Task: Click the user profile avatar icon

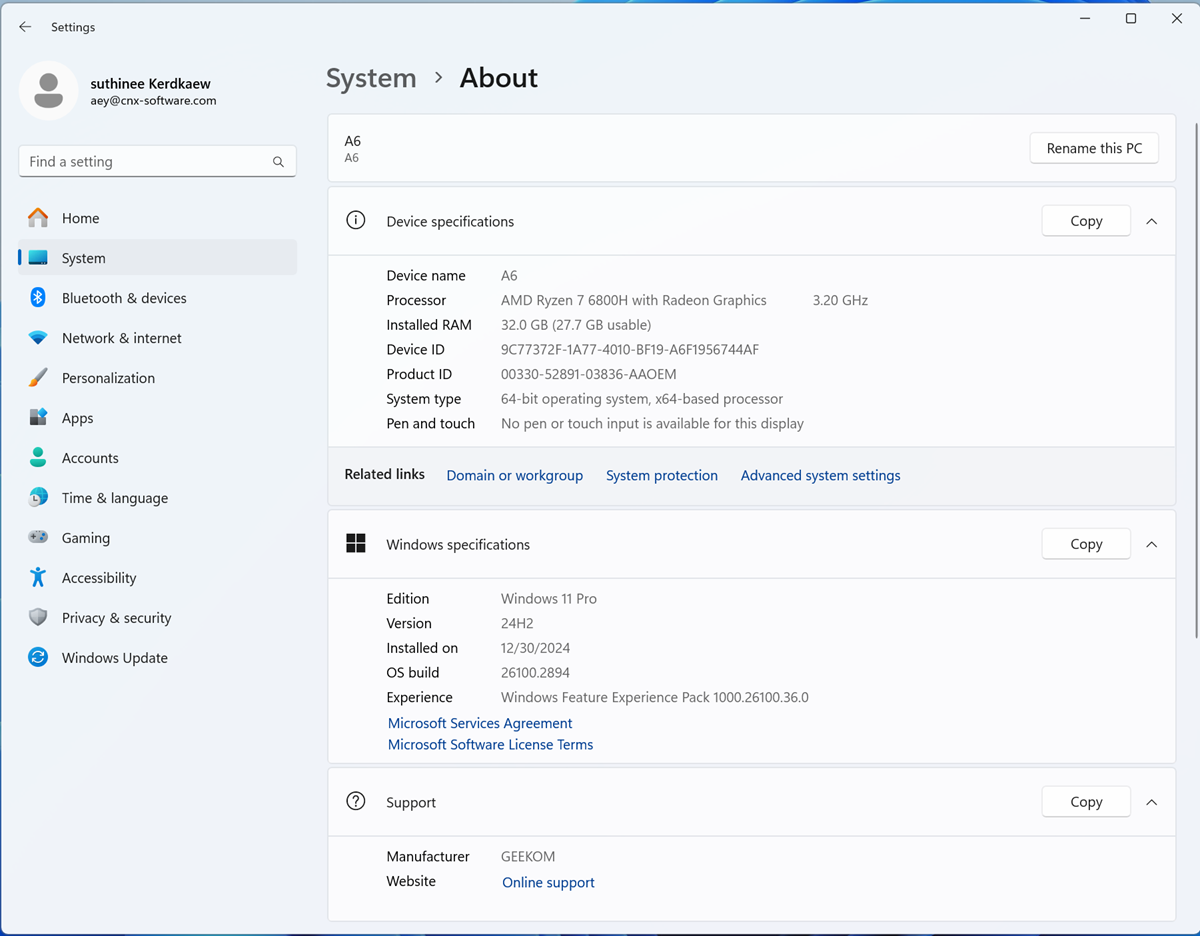Action: pyautogui.click(x=48, y=91)
